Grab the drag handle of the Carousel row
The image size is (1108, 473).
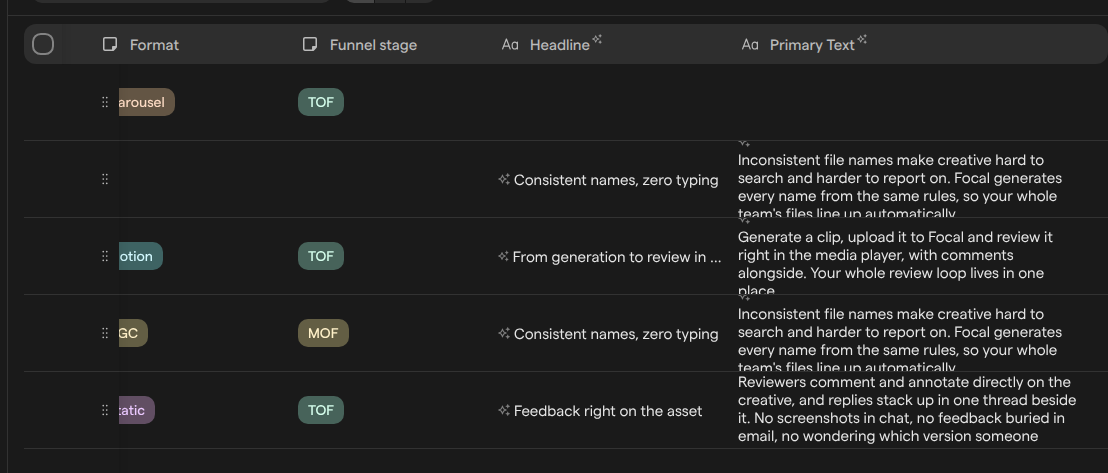(x=105, y=103)
